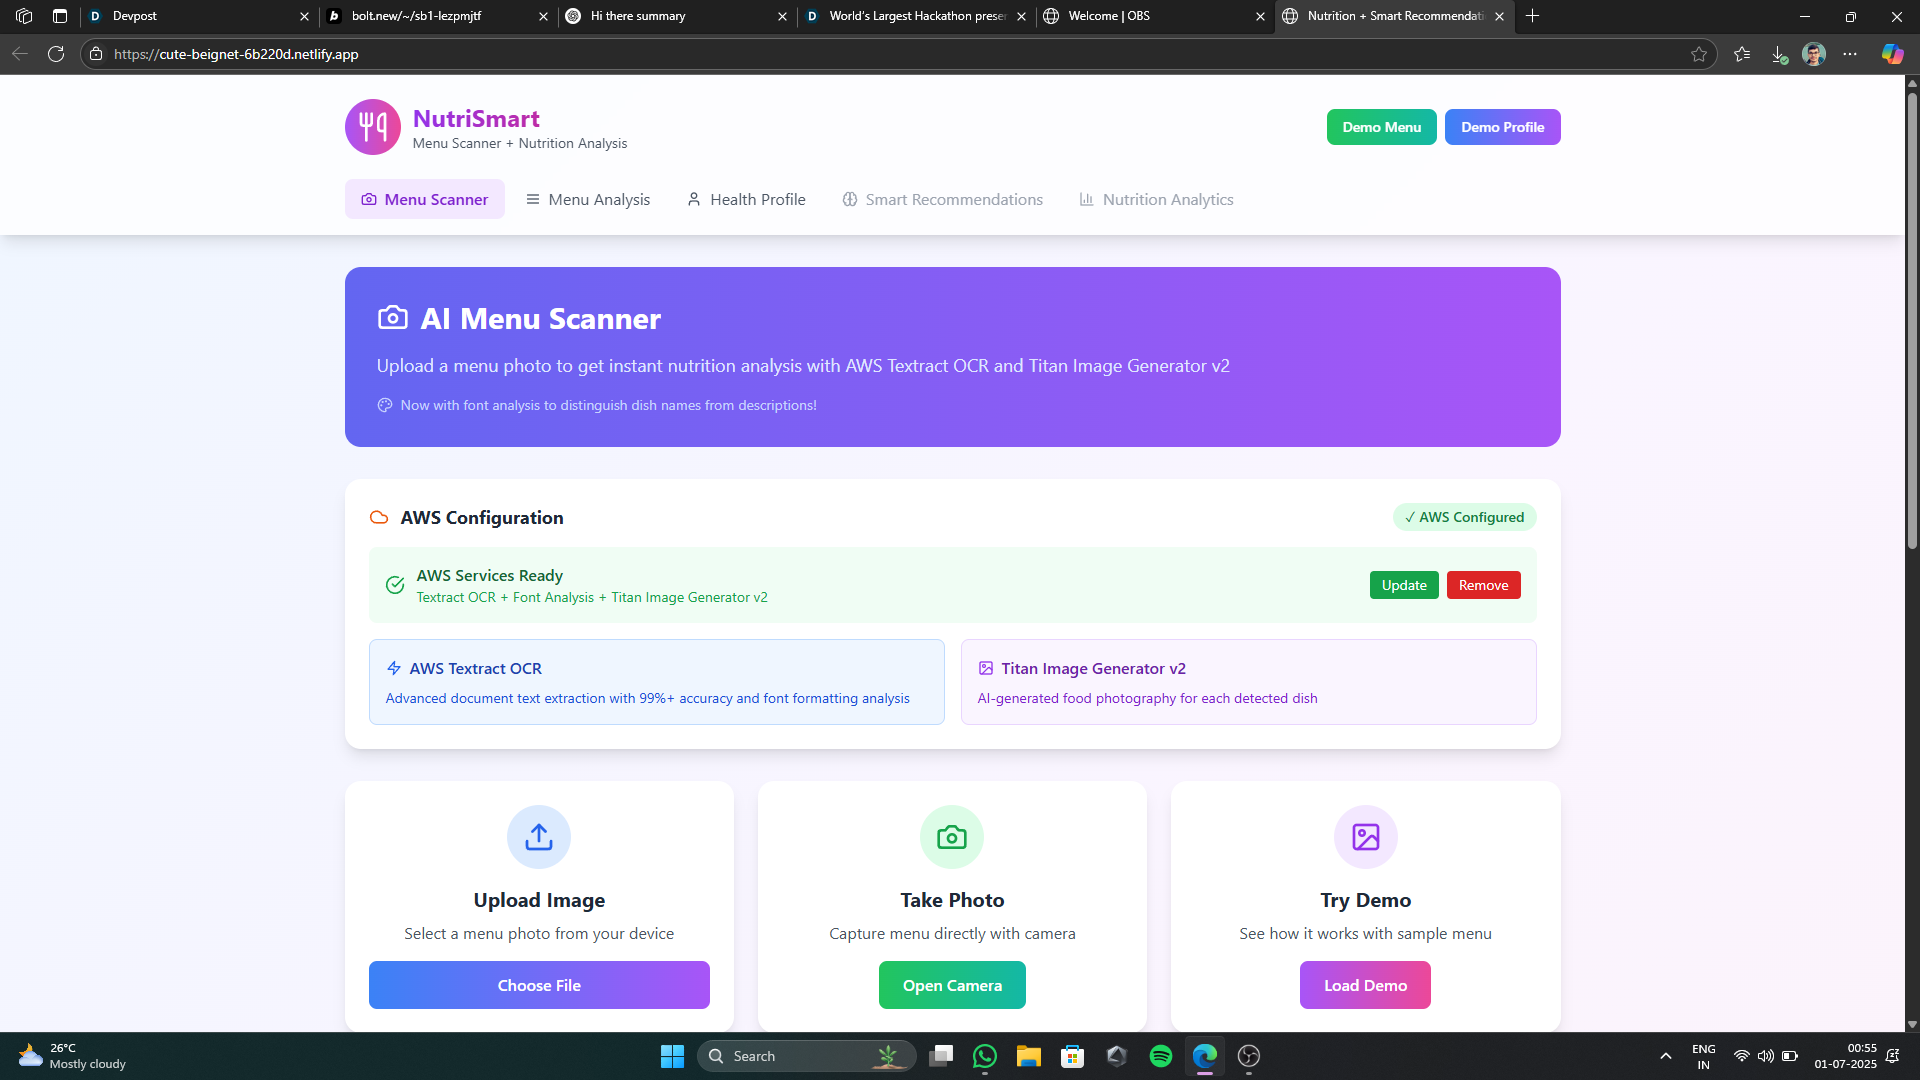Switch to the Menu Analysis tab

pos(588,199)
